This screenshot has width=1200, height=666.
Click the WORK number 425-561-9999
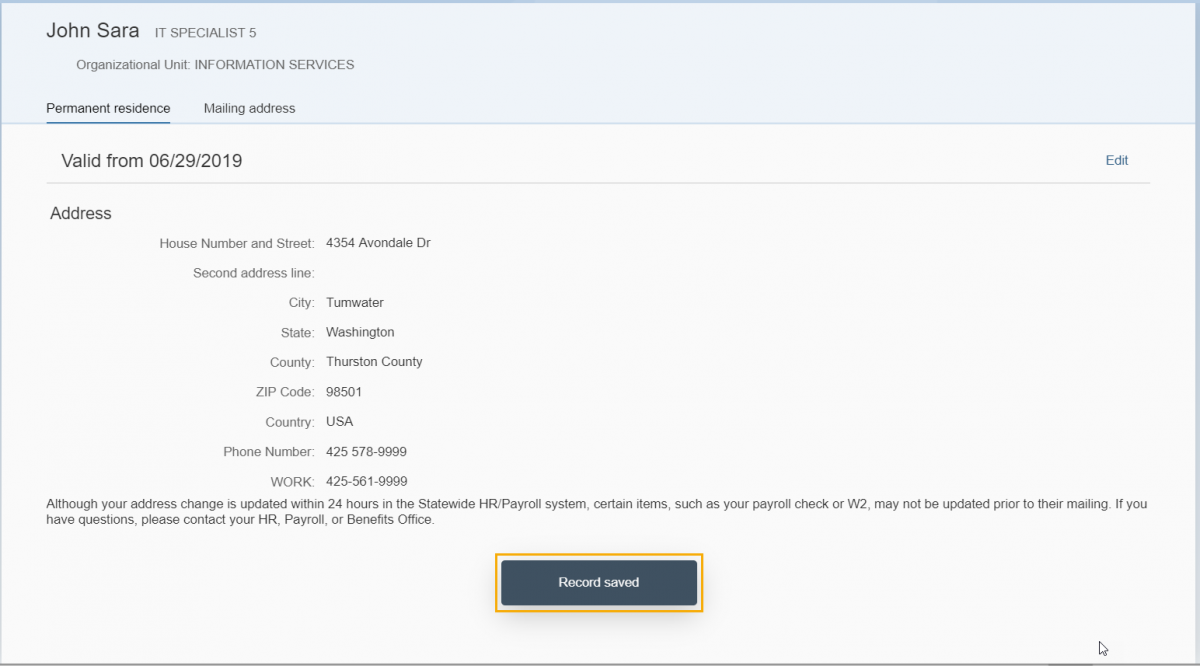[366, 481]
